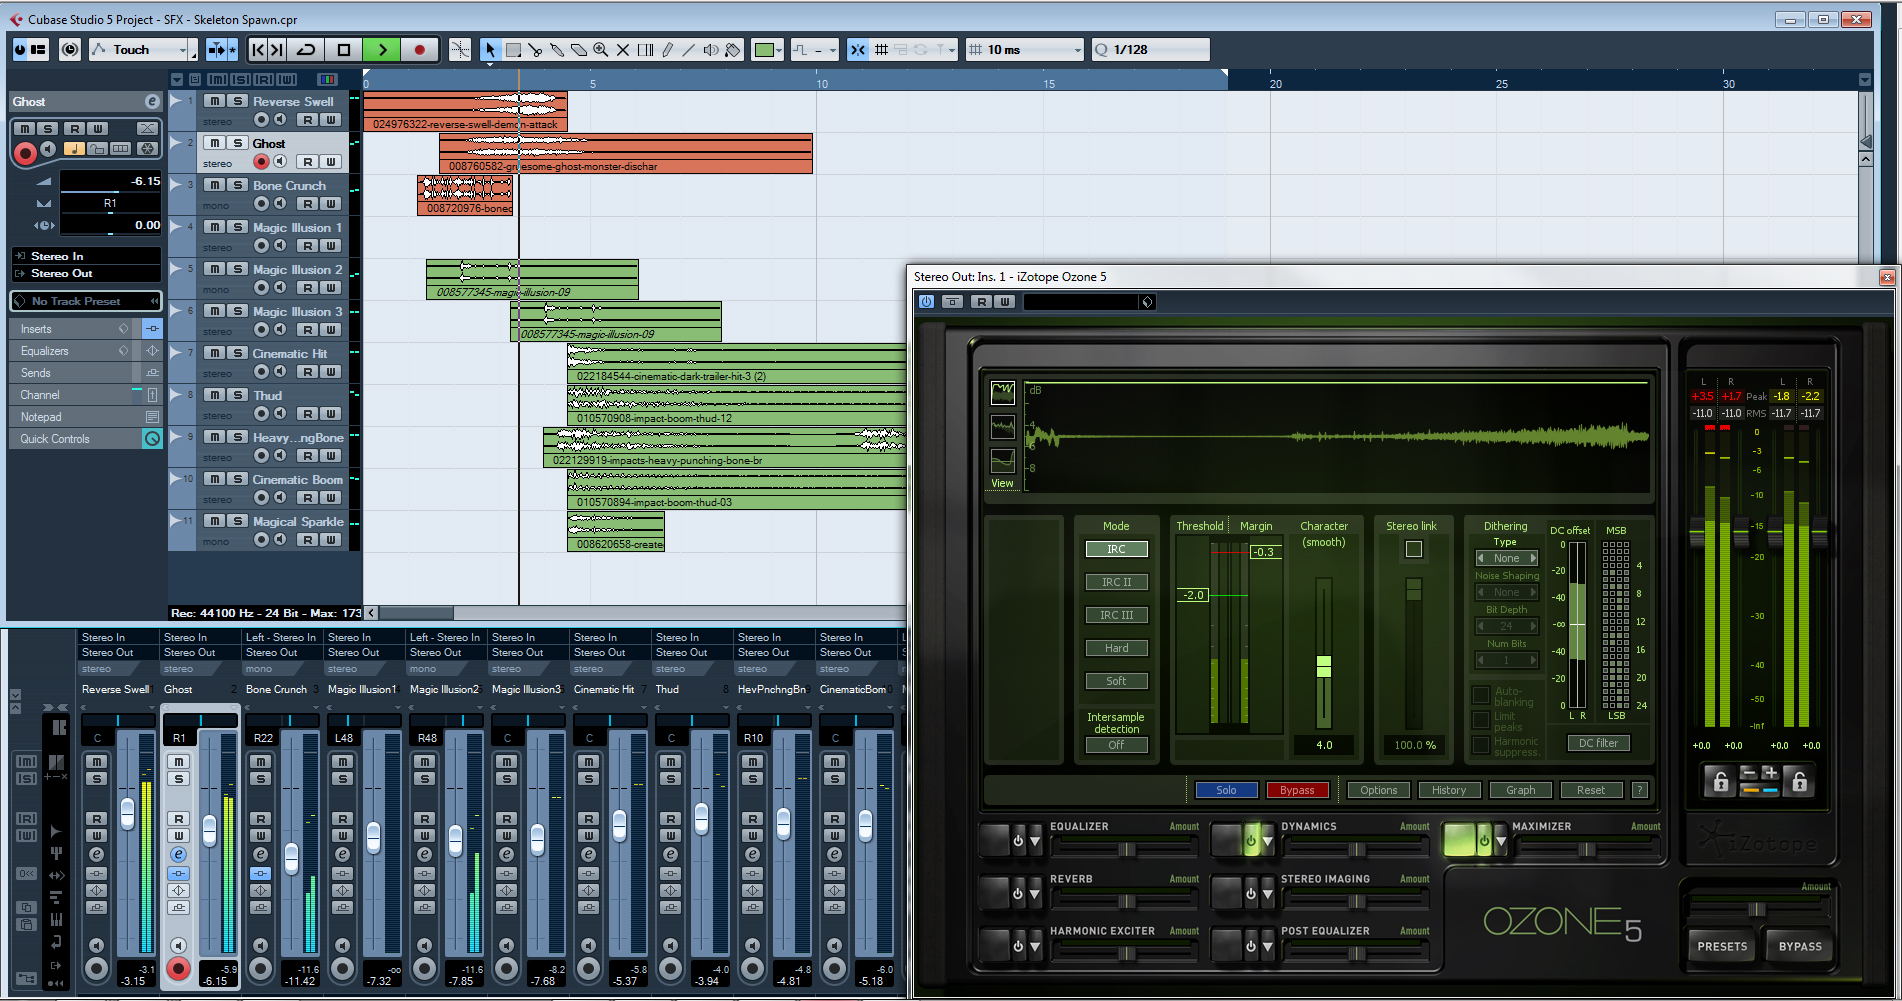Screen dimensions: 1902x1001
Task: Select the Glue tool
Action: tap(557, 50)
